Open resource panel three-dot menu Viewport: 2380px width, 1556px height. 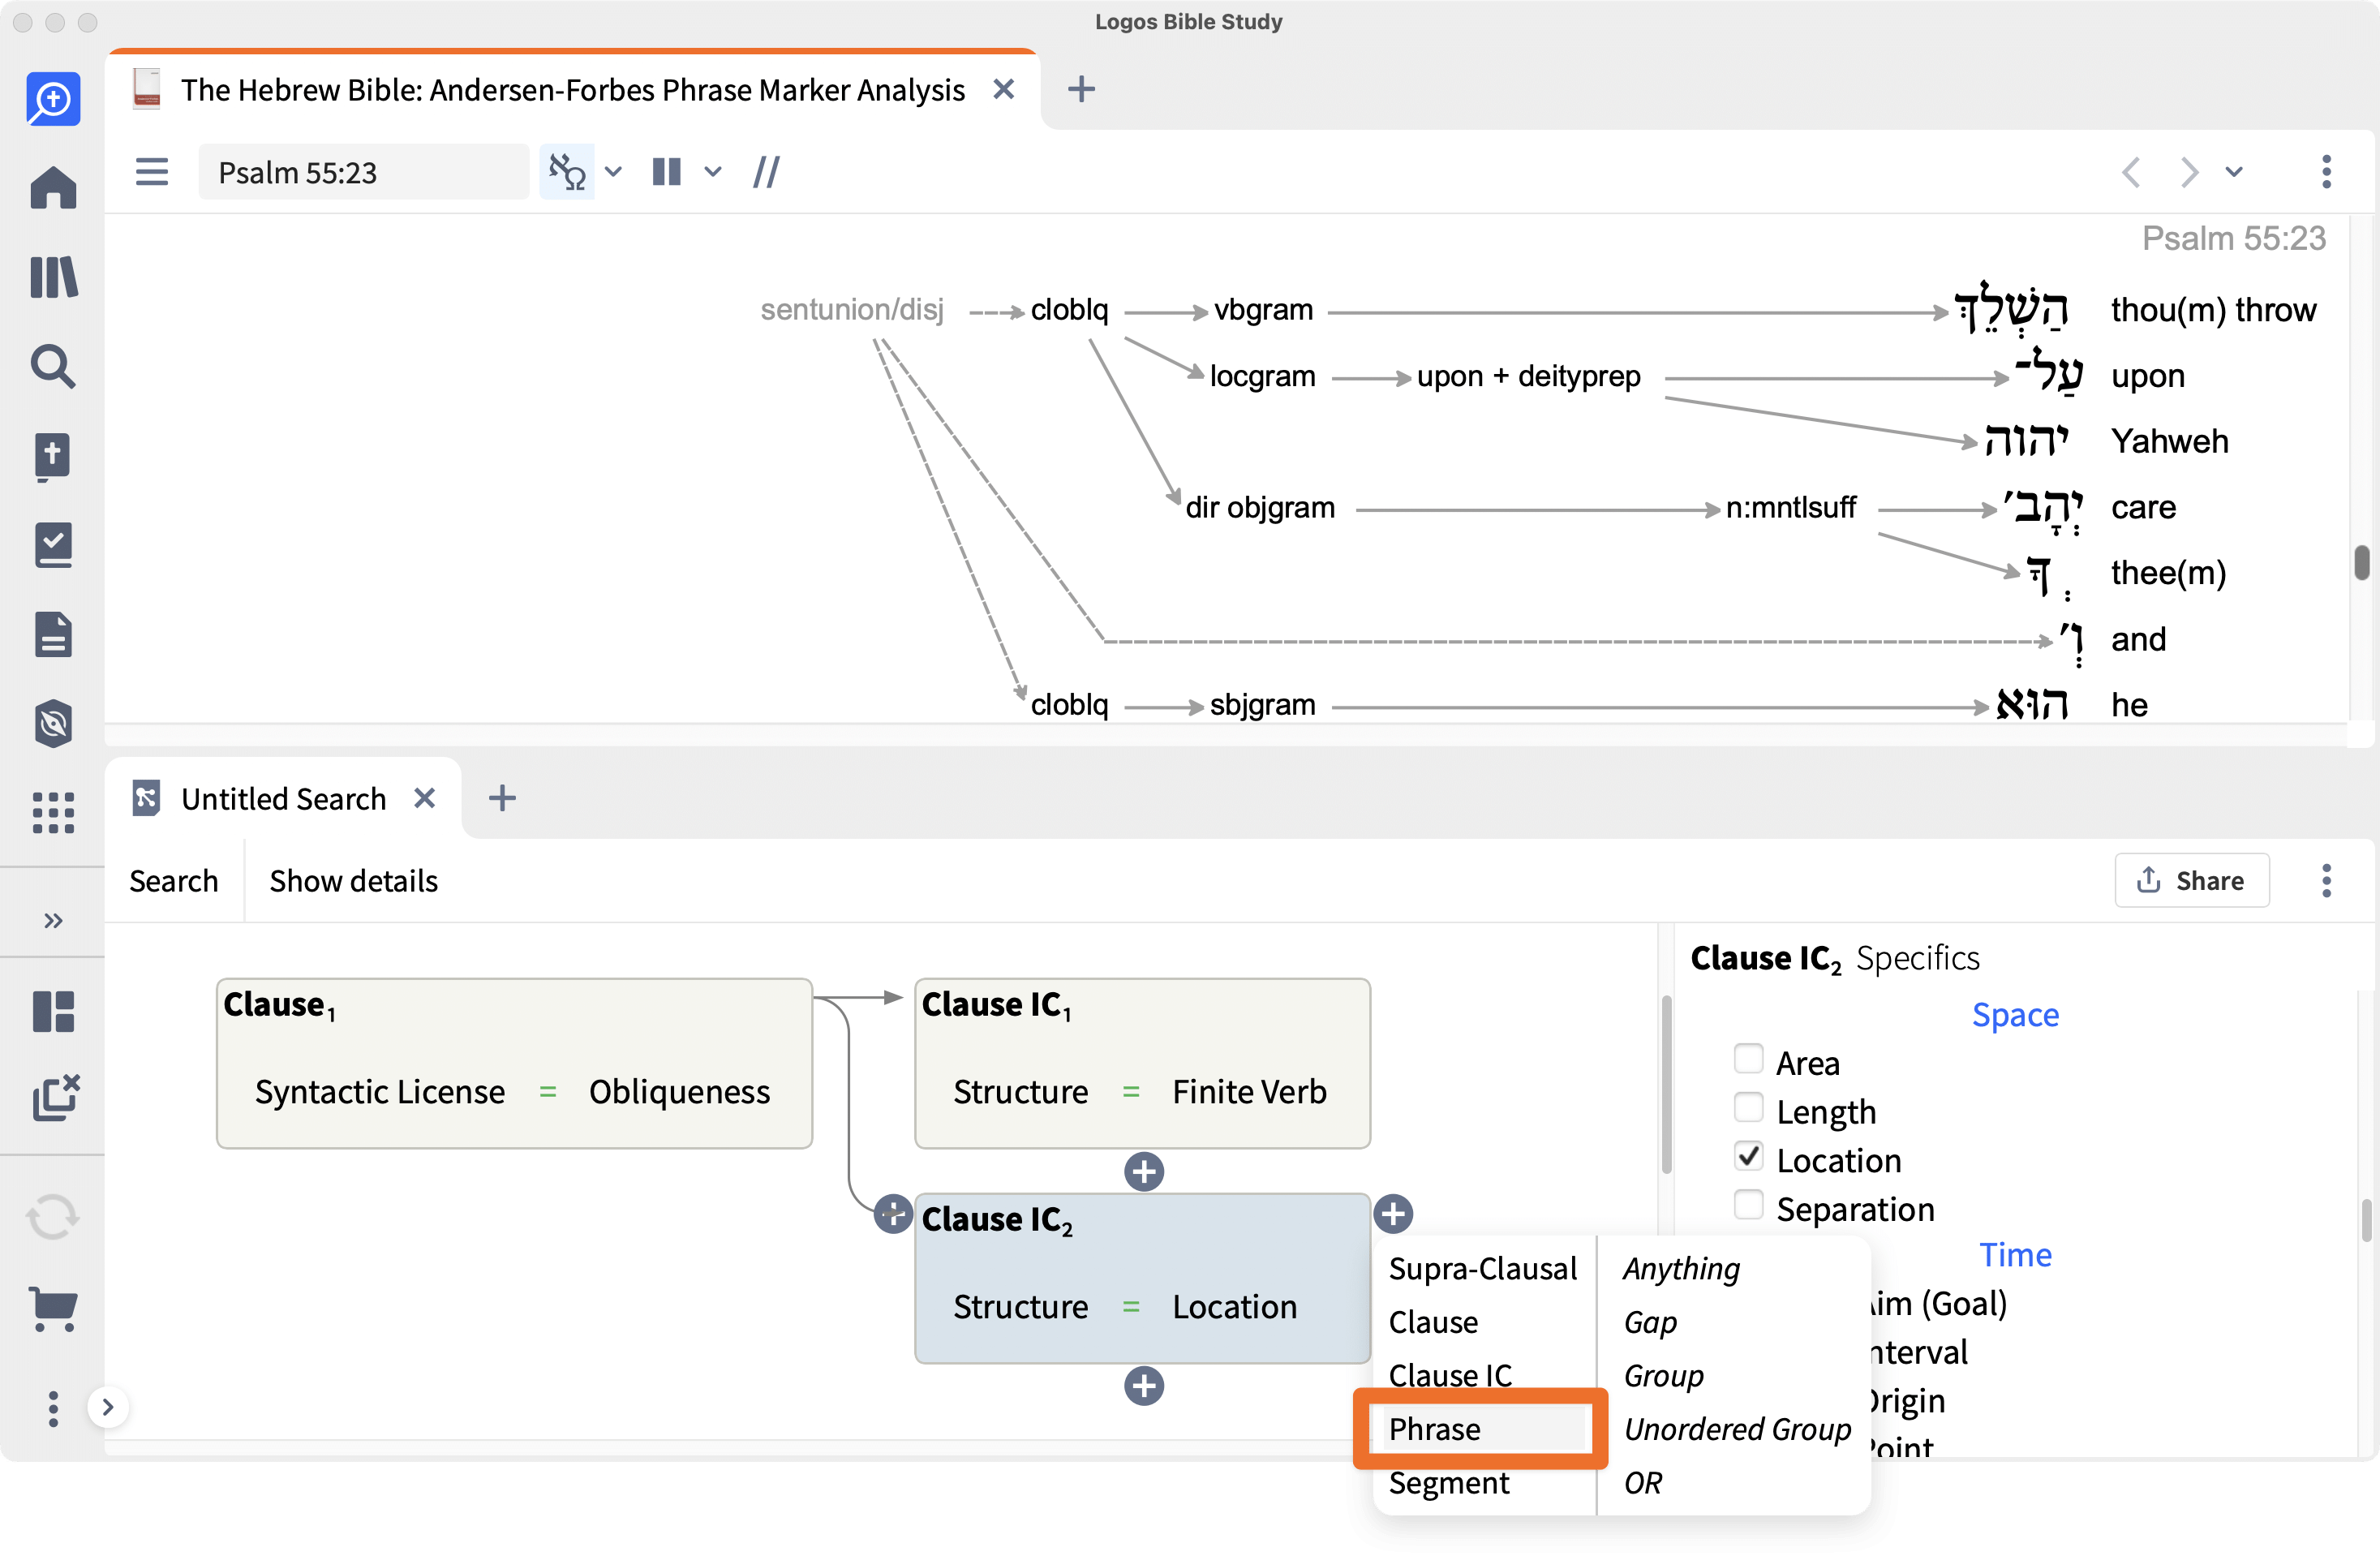[x=2326, y=172]
